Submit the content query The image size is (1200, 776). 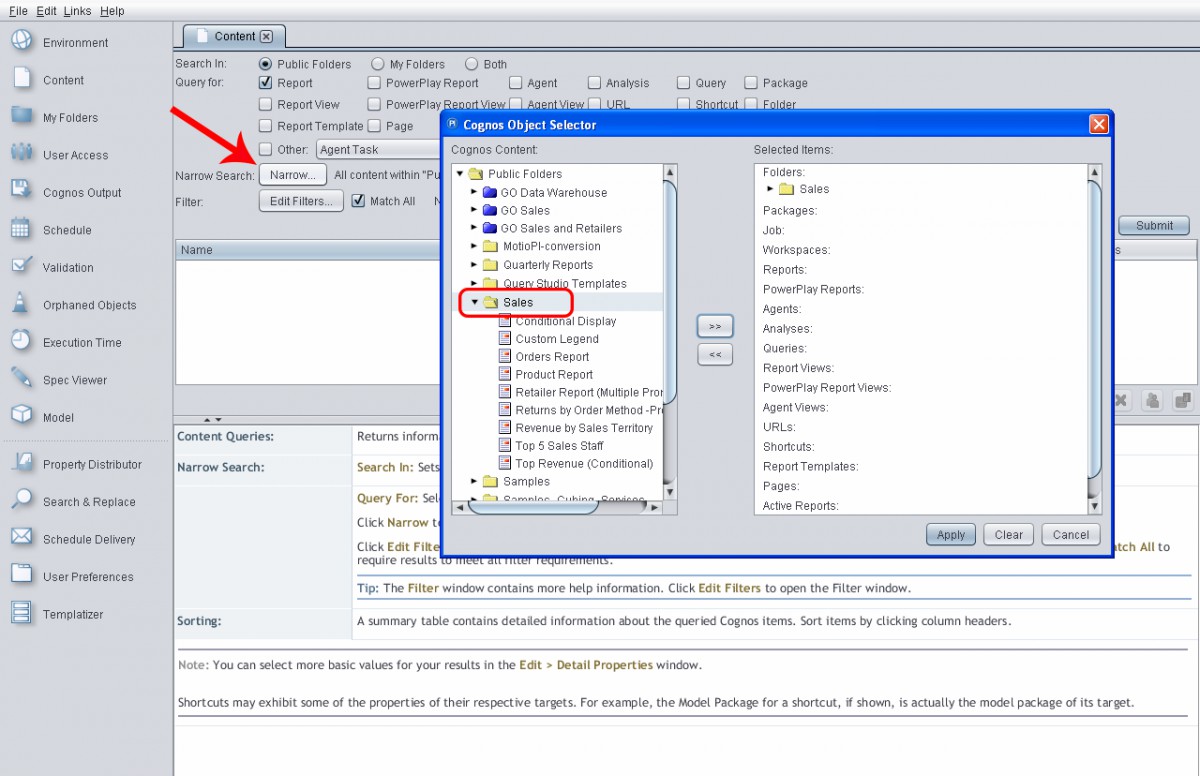pos(1154,225)
